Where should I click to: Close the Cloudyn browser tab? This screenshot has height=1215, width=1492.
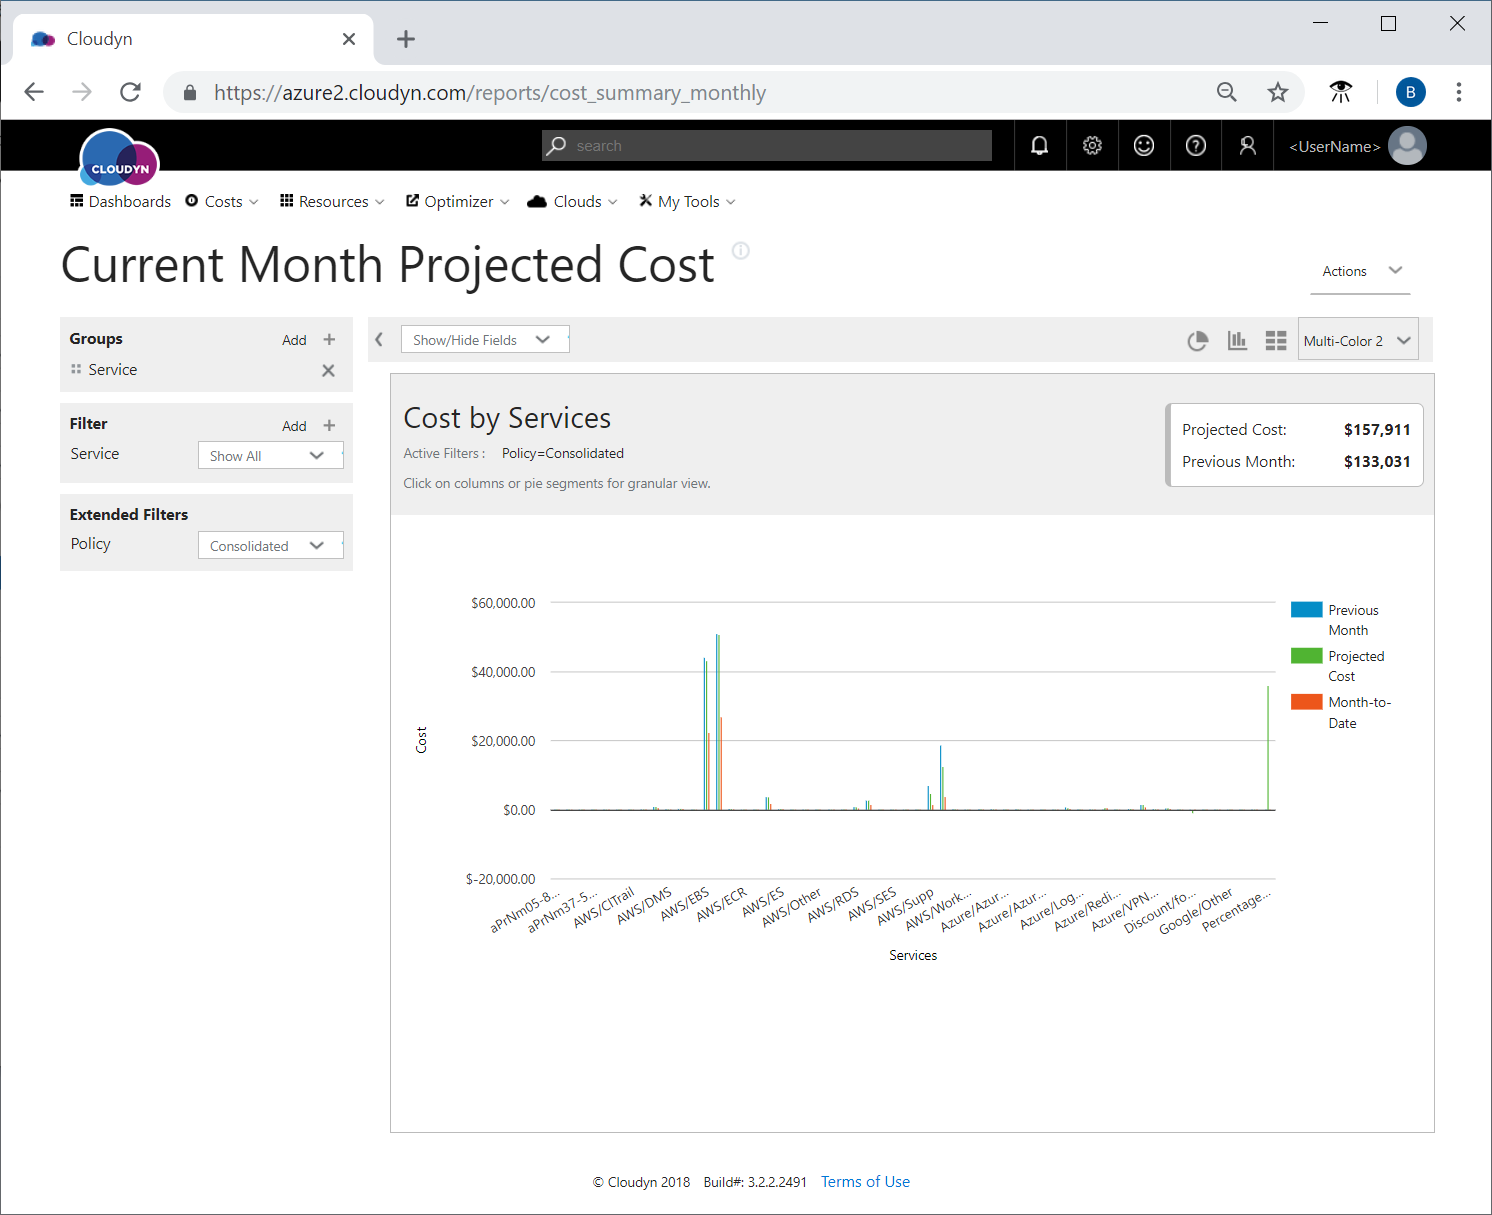(349, 39)
